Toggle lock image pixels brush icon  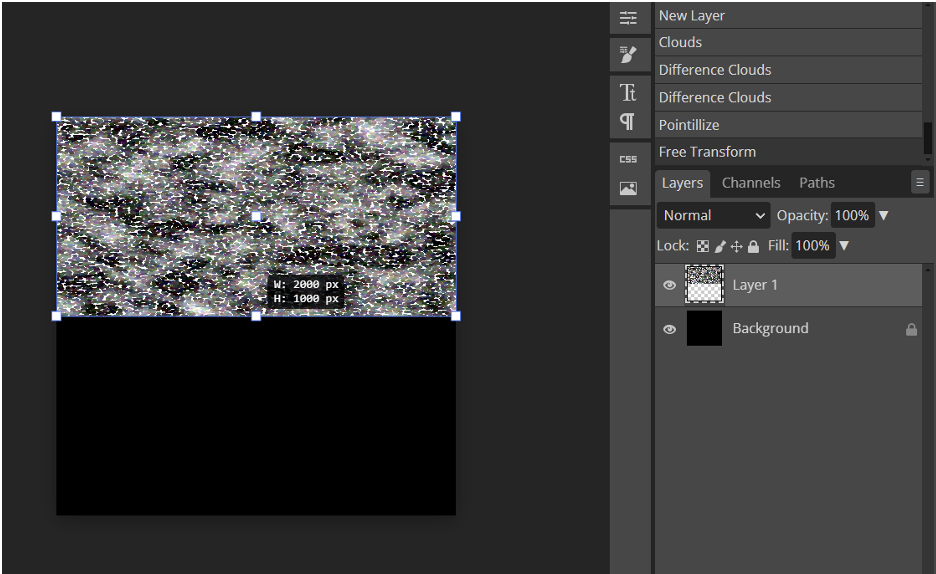(x=720, y=246)
